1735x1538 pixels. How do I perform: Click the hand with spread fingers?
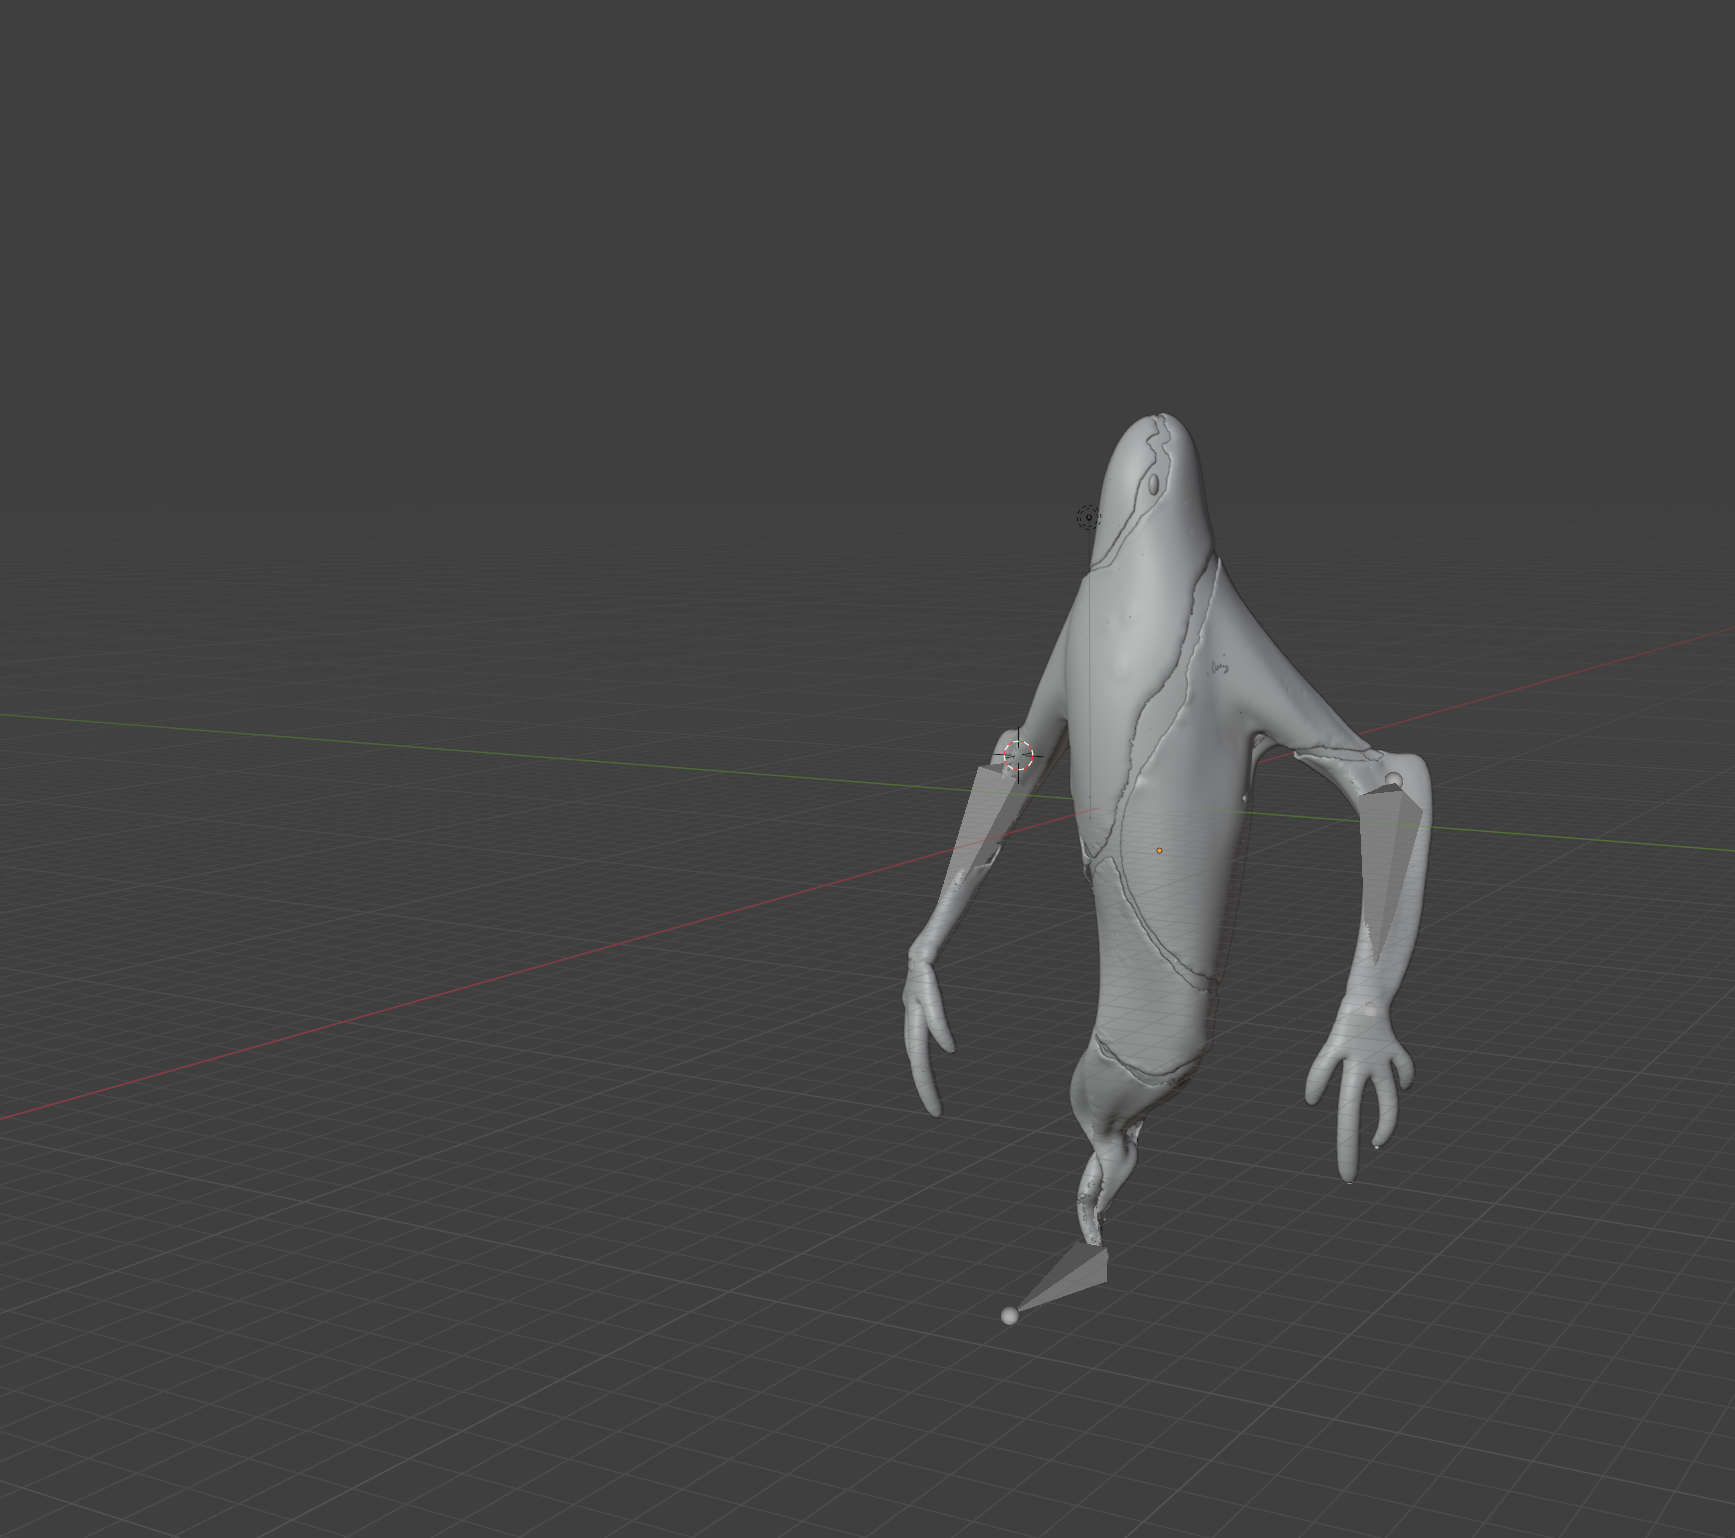click(1359, 1091)
